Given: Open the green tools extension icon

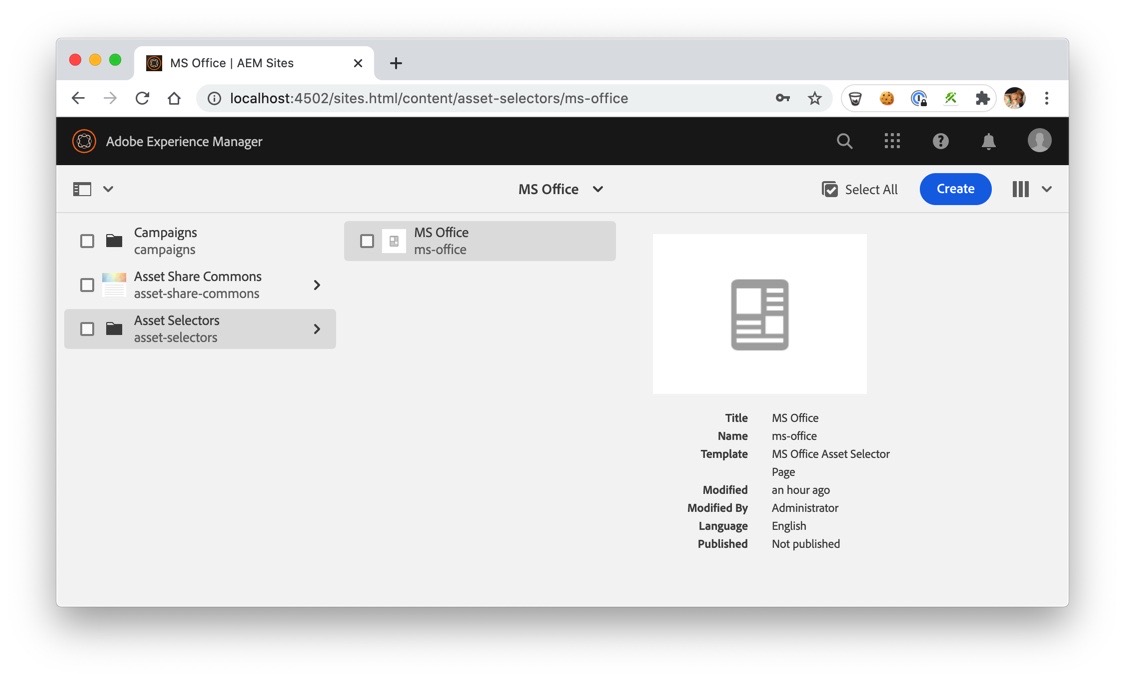Looking at the screenshot, I should (951, 98).
